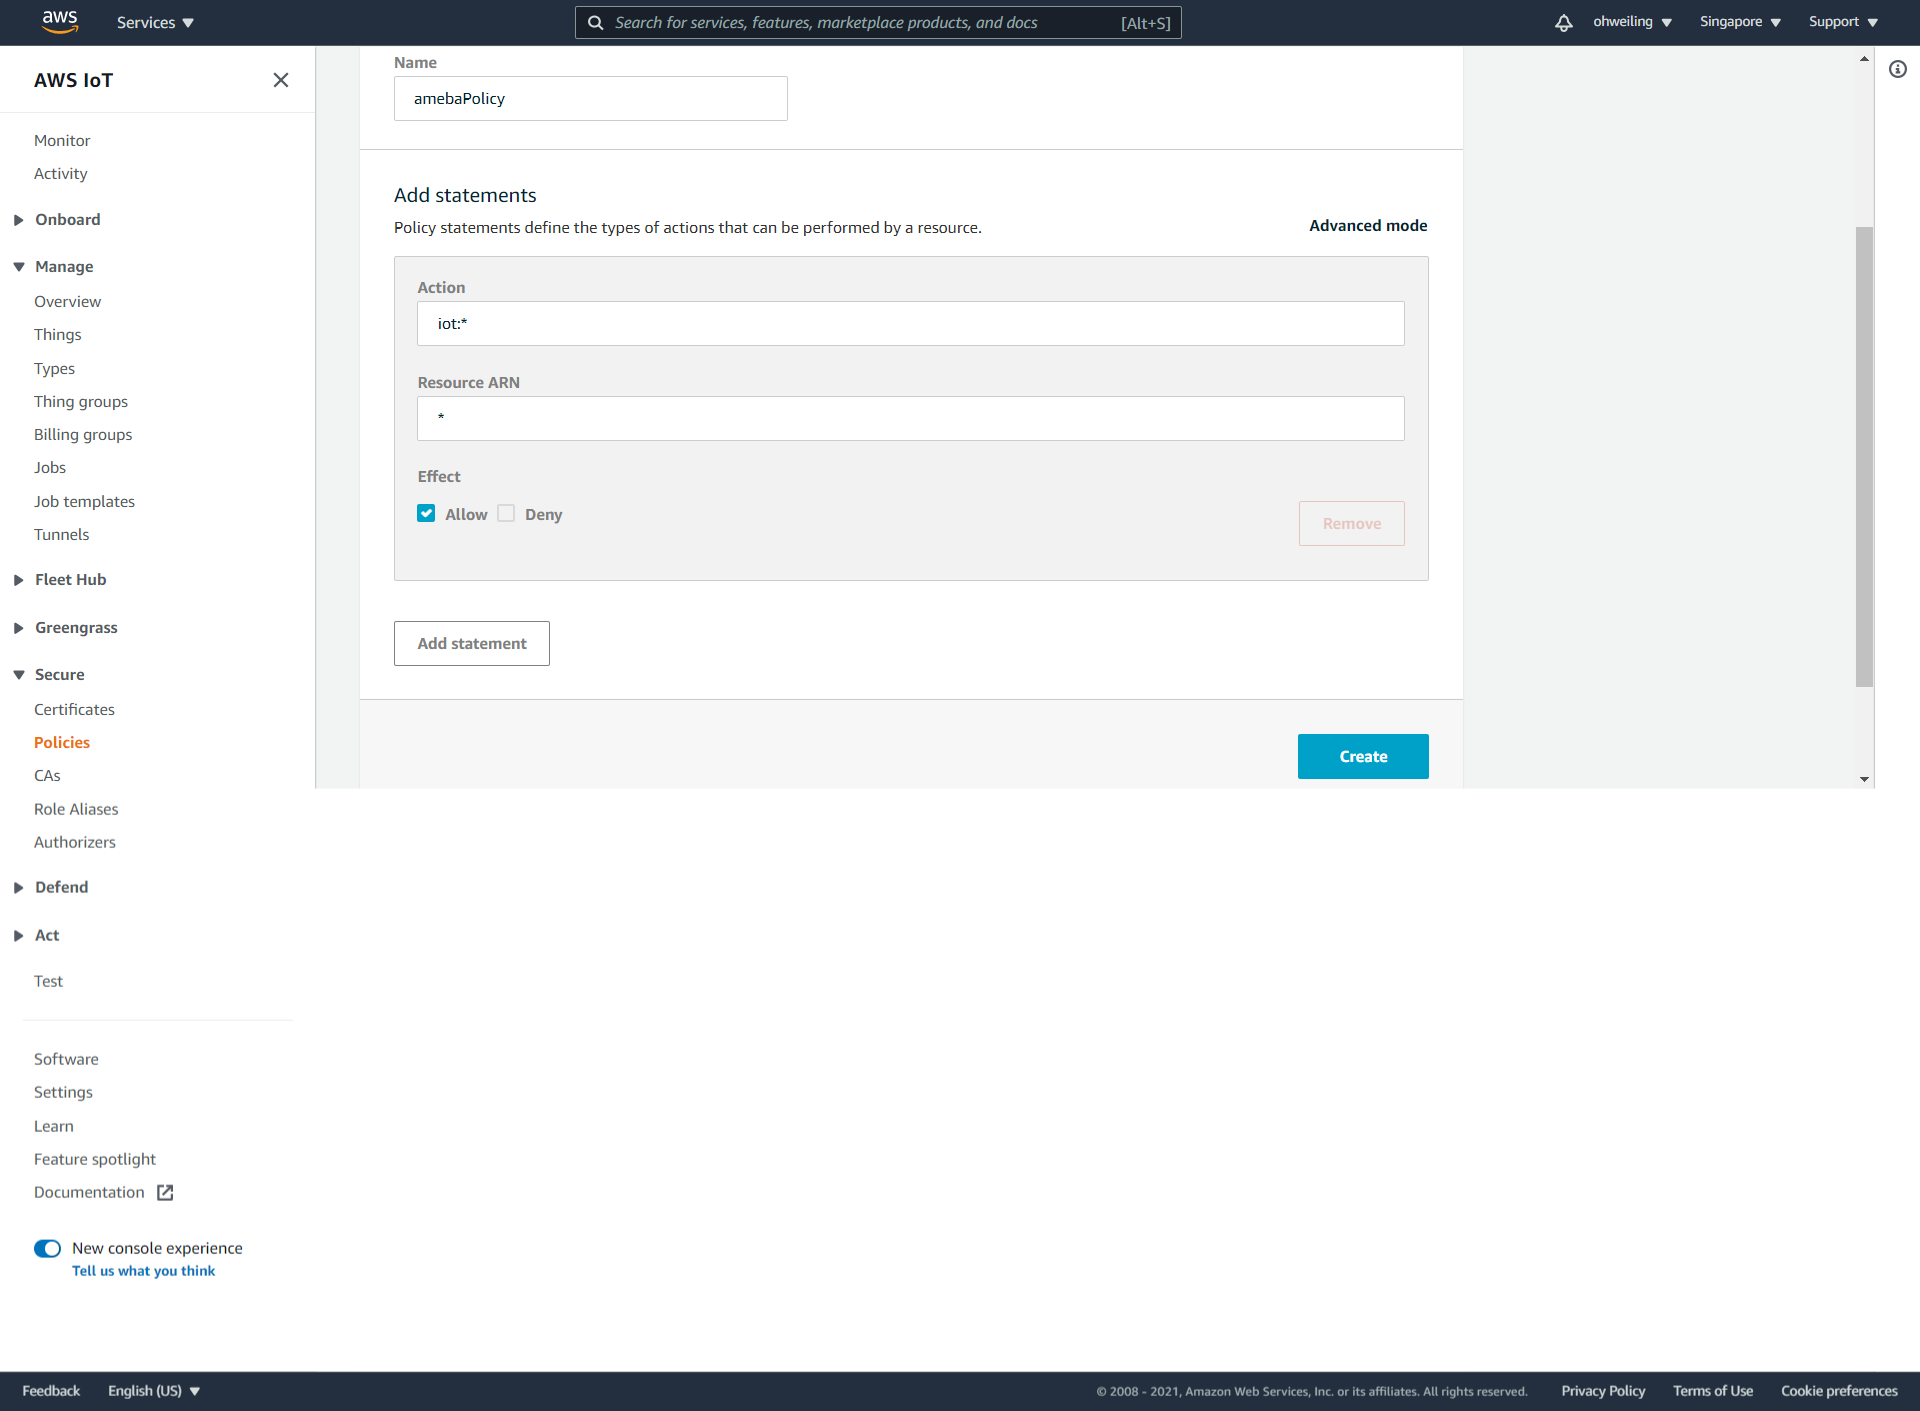Open the notifications bell
The height and width of the screenshot is (1411, 1920).
(1564, 22)
